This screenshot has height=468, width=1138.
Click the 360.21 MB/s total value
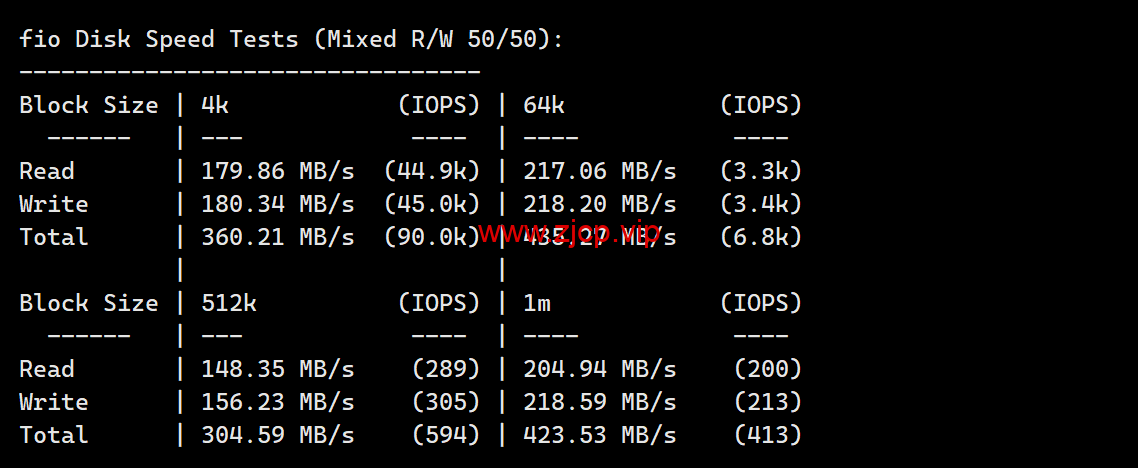(x=278, y=237)
